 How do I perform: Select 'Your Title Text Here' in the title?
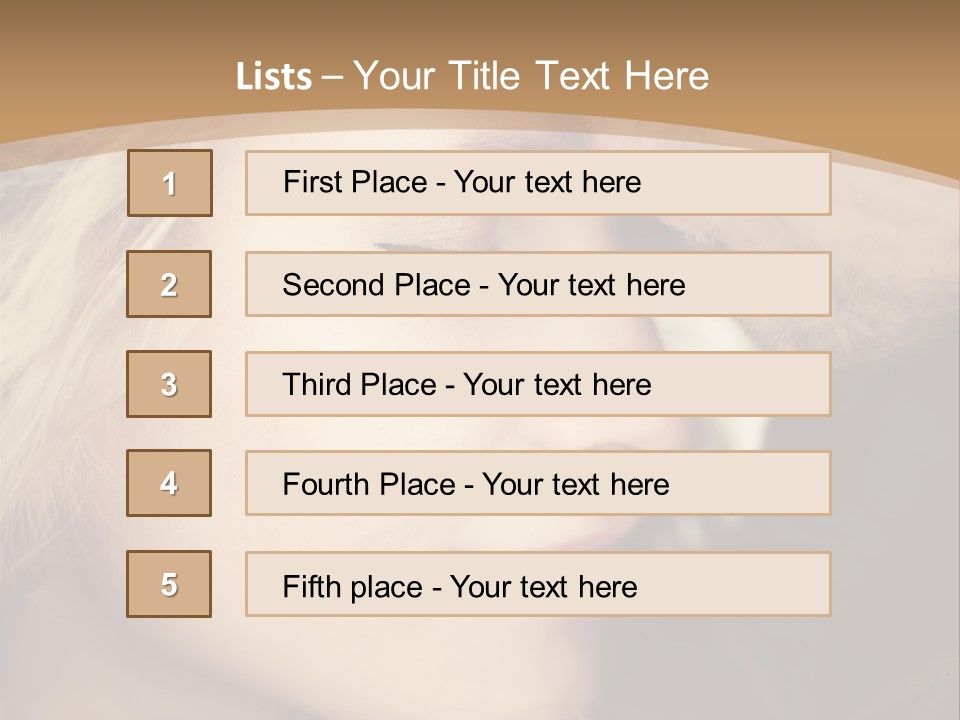pyautogui.click(x=531, y=76)
